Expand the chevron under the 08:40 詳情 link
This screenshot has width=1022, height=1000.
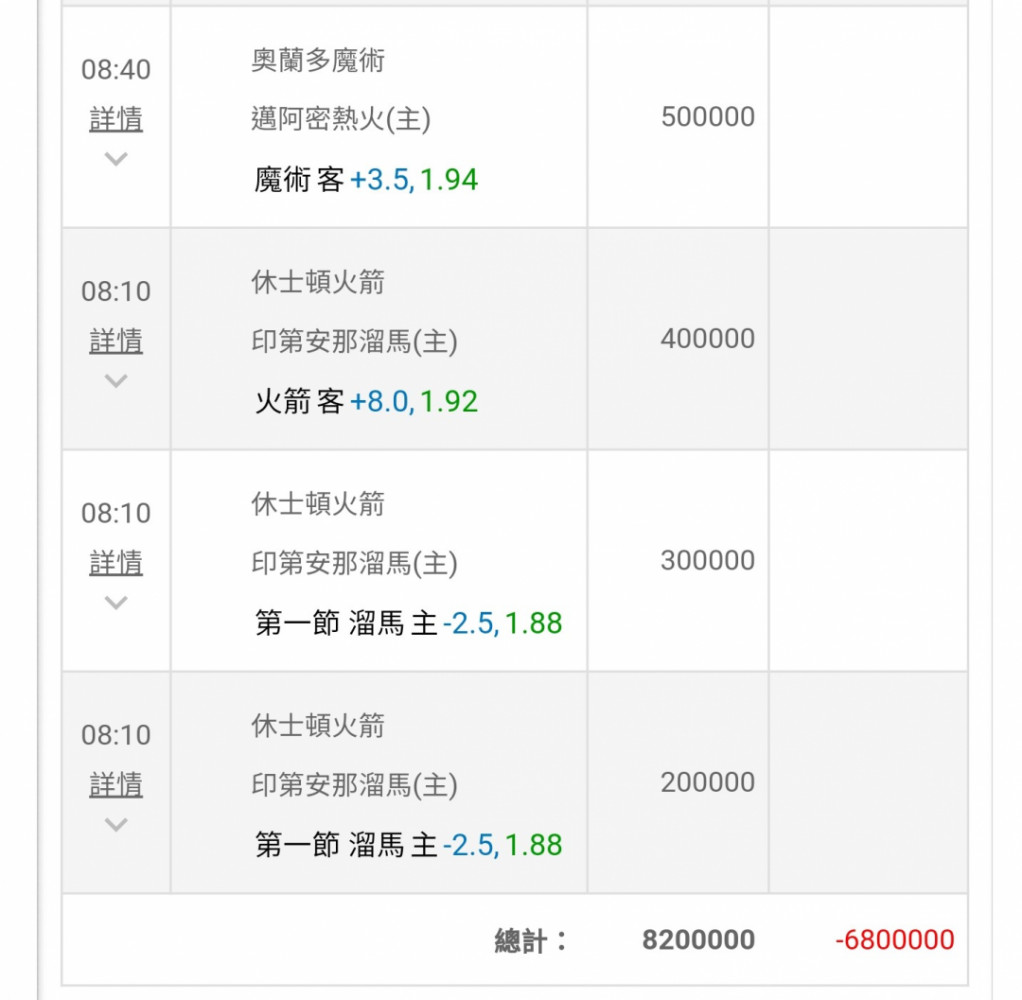coord(116,158)
